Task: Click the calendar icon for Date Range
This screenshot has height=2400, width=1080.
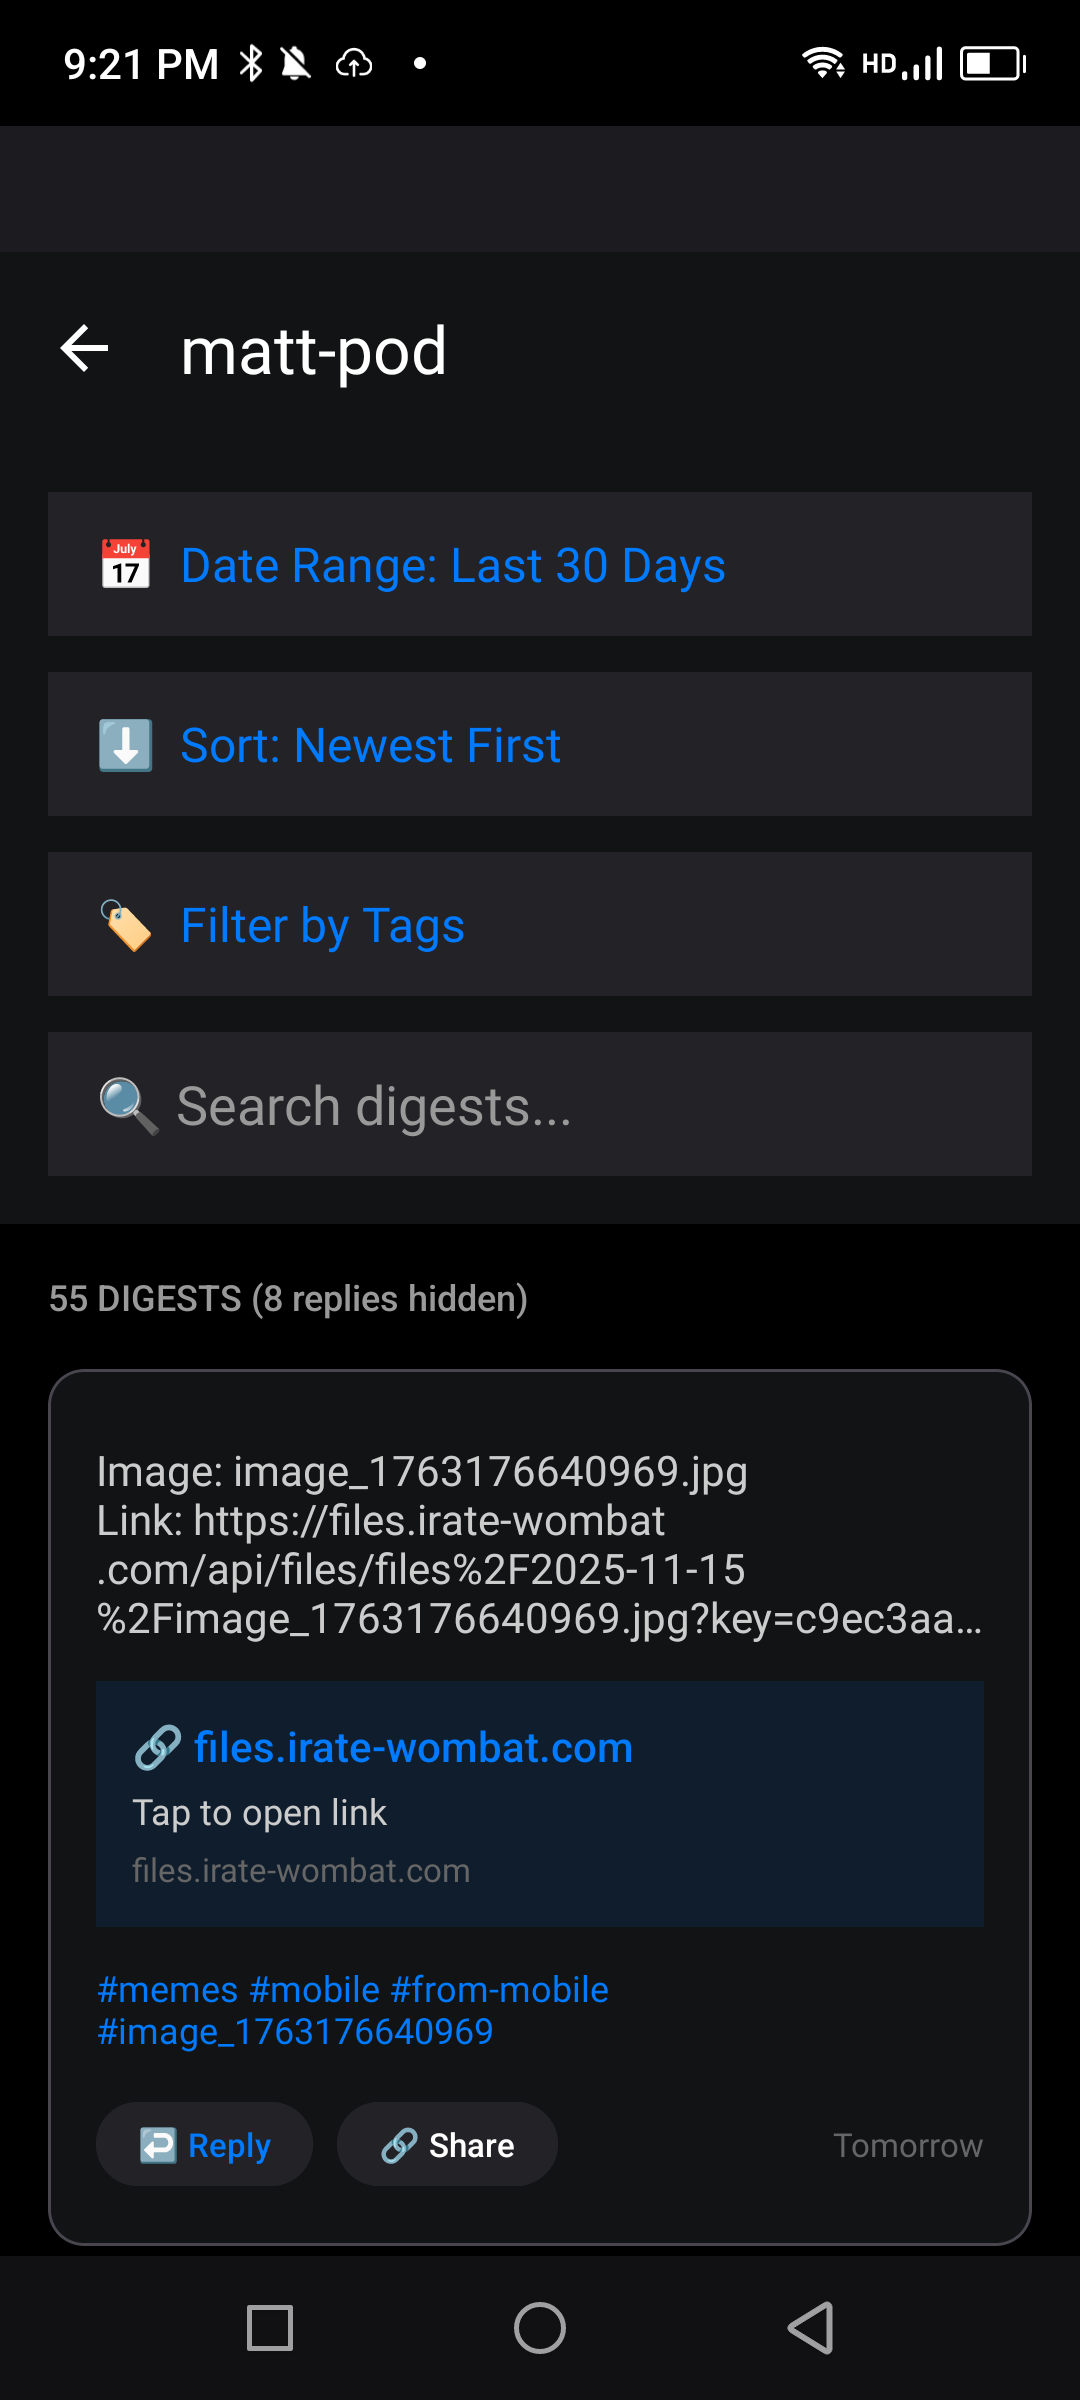Action: [126, 565]
